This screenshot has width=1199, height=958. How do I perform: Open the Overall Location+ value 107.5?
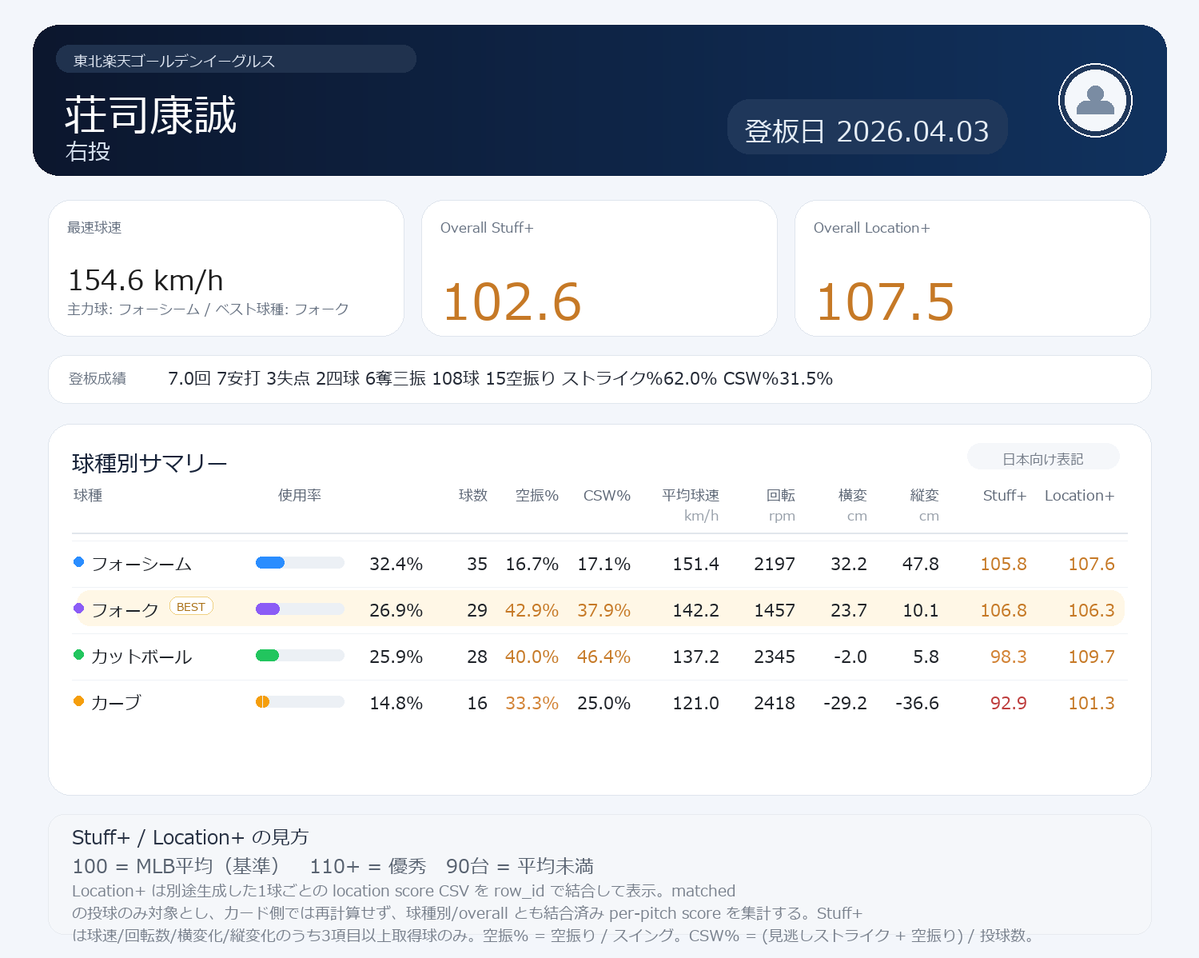click(884, 300)
